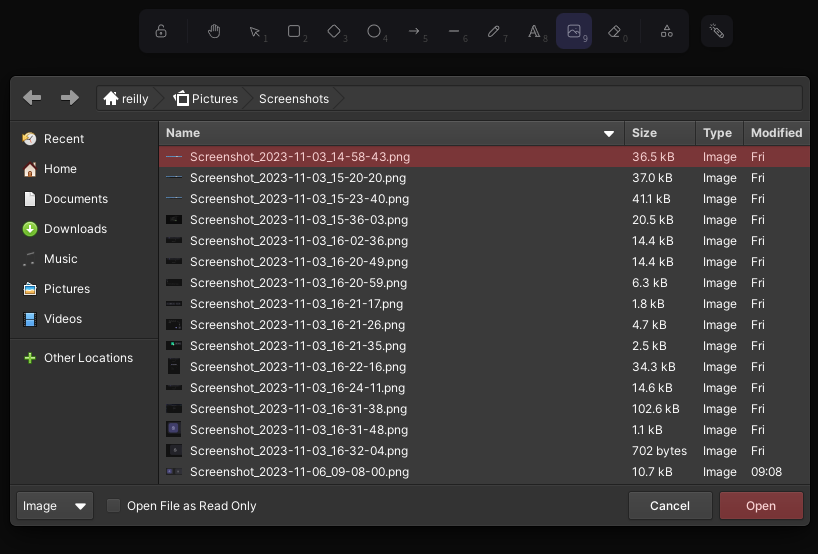Click thumbnail of Screenshot_2023-11-03_16-31-48.png
The image size is (818, 554).
point(174,429)
